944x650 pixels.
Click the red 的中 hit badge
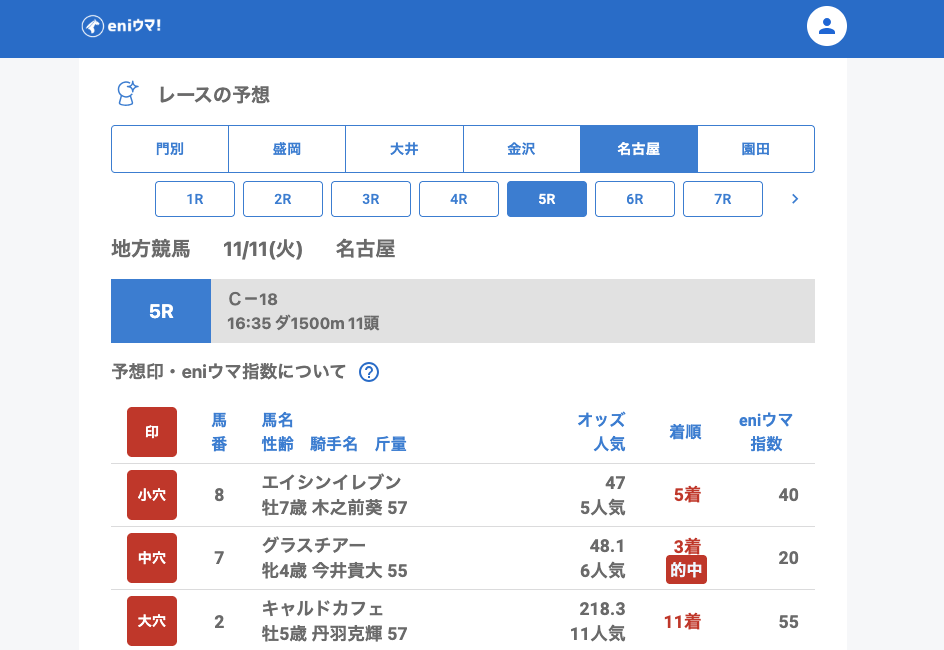click(x=686, y=570)
